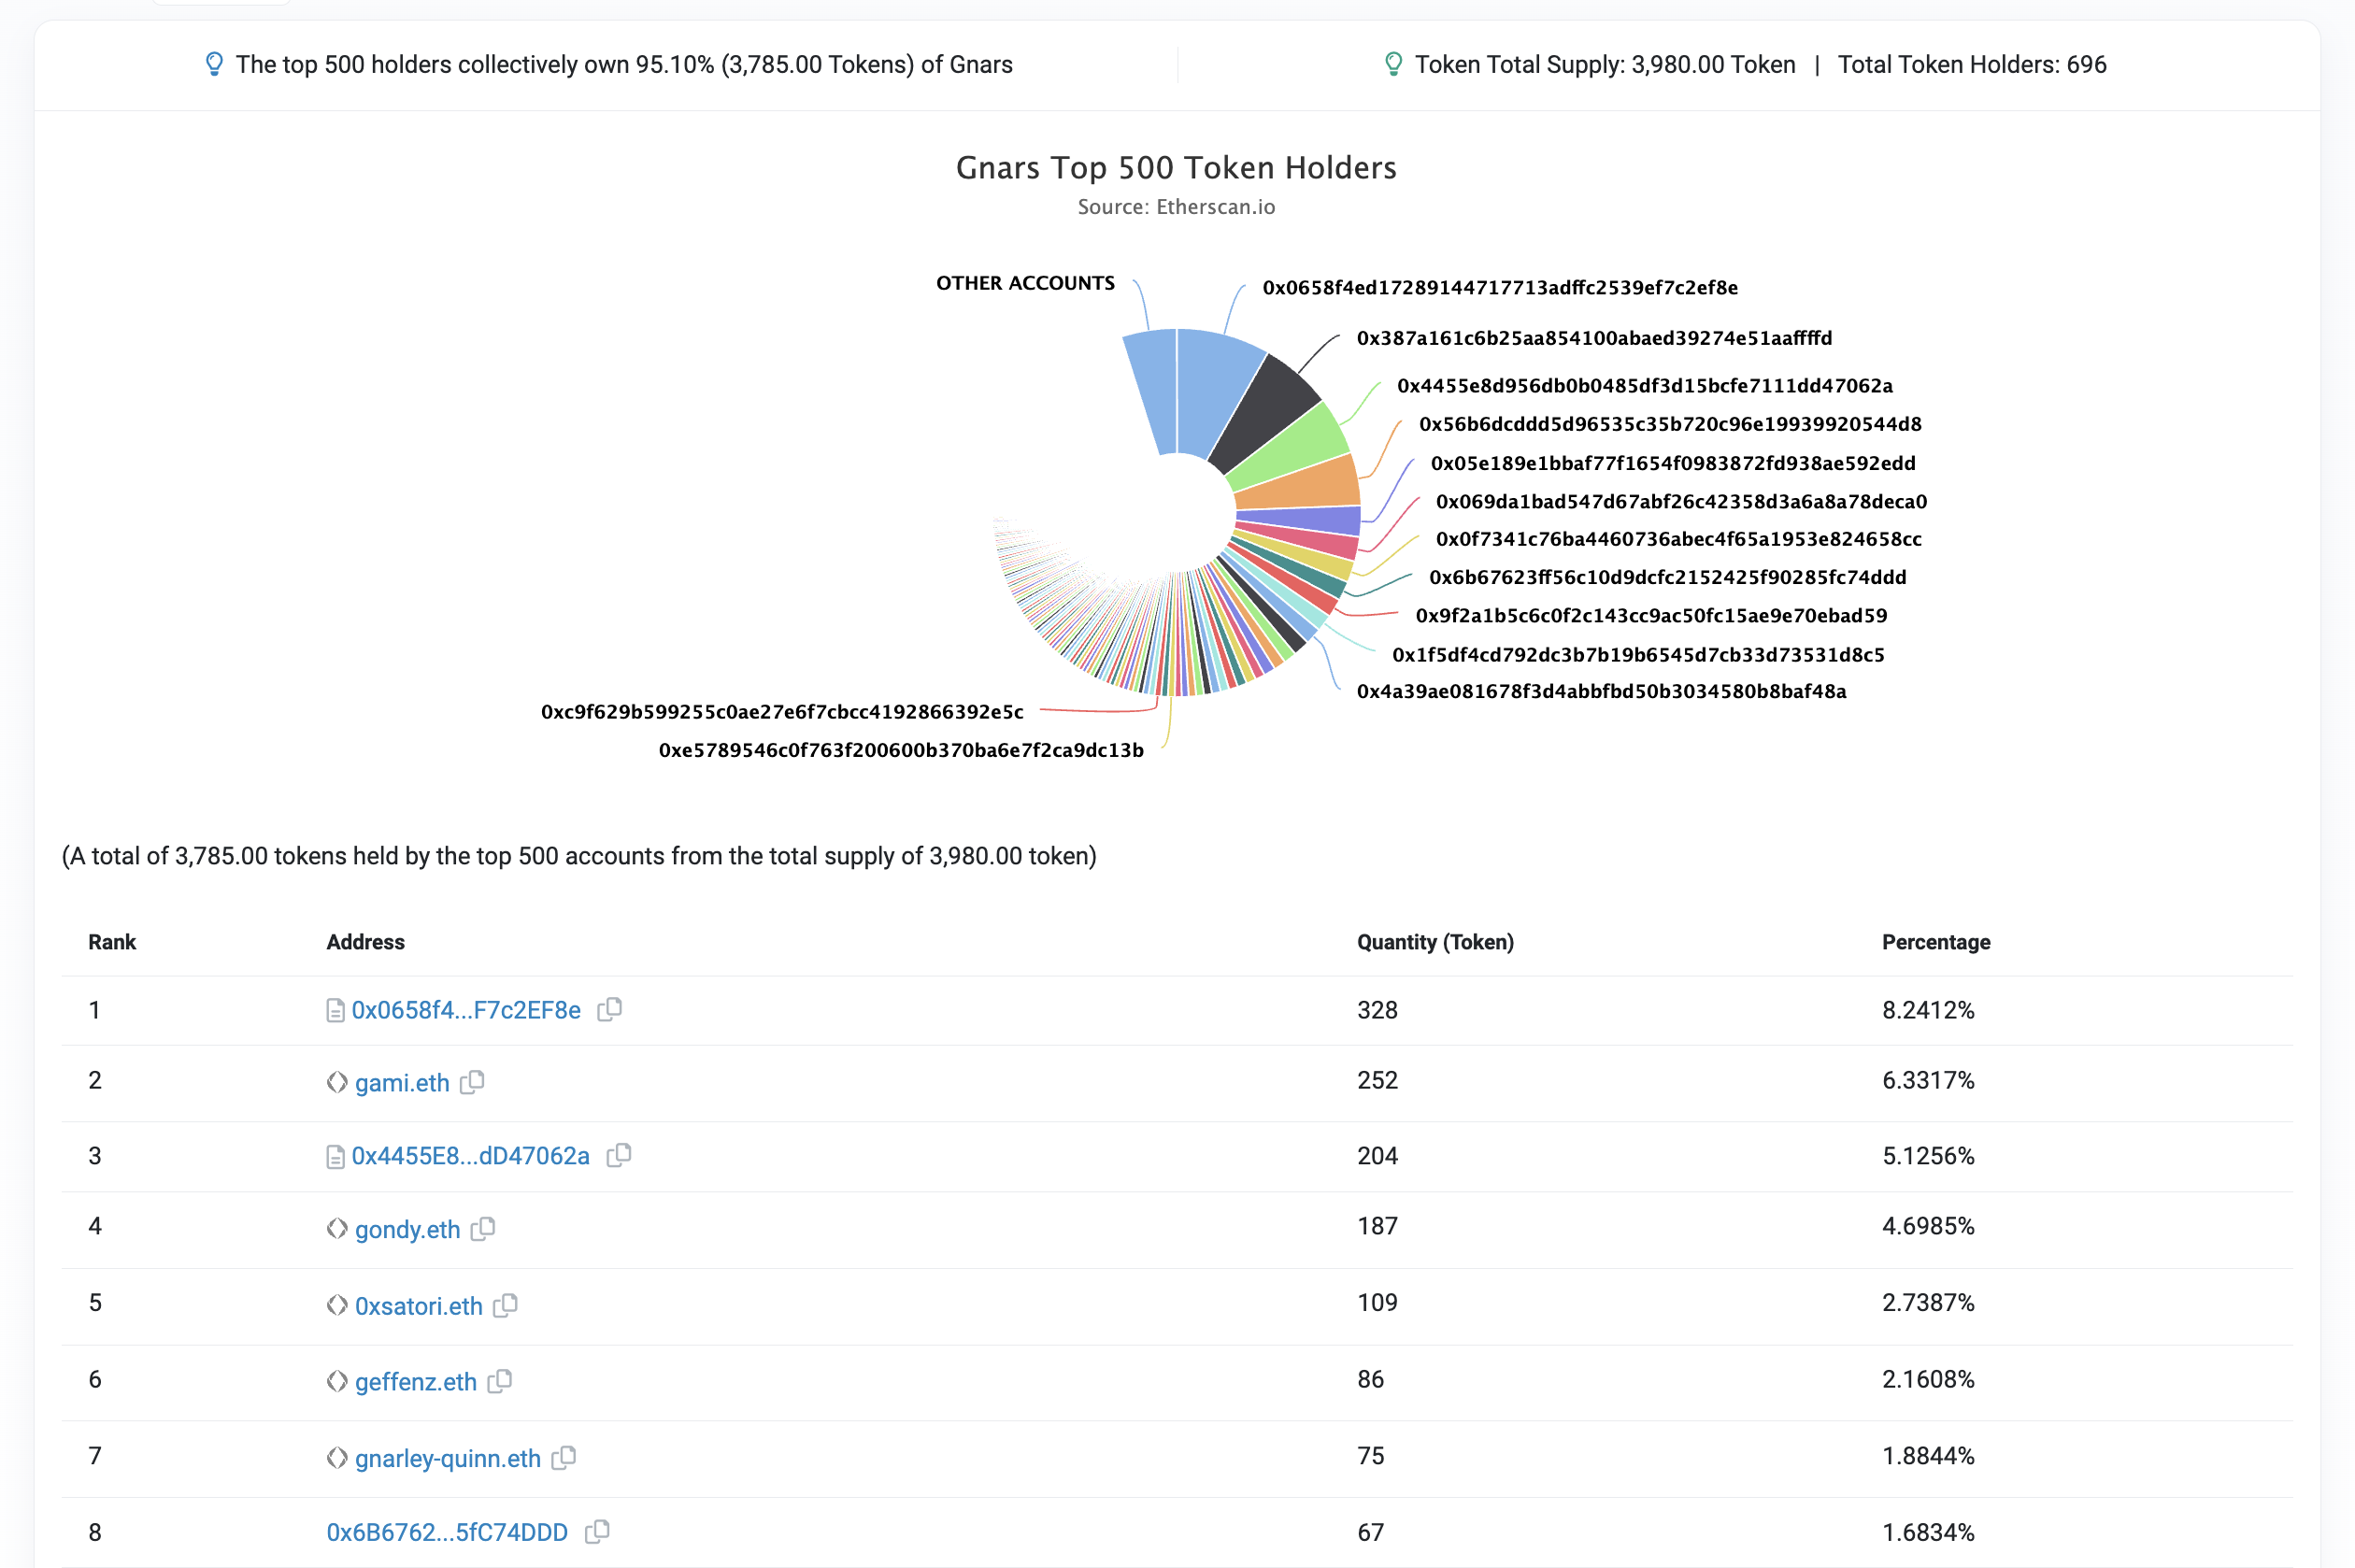This screenshot has height=1568, width=2355.
Task: Open 0x0658f4...F7c2EF8e address link
Action: click(x=466, y=1010)
